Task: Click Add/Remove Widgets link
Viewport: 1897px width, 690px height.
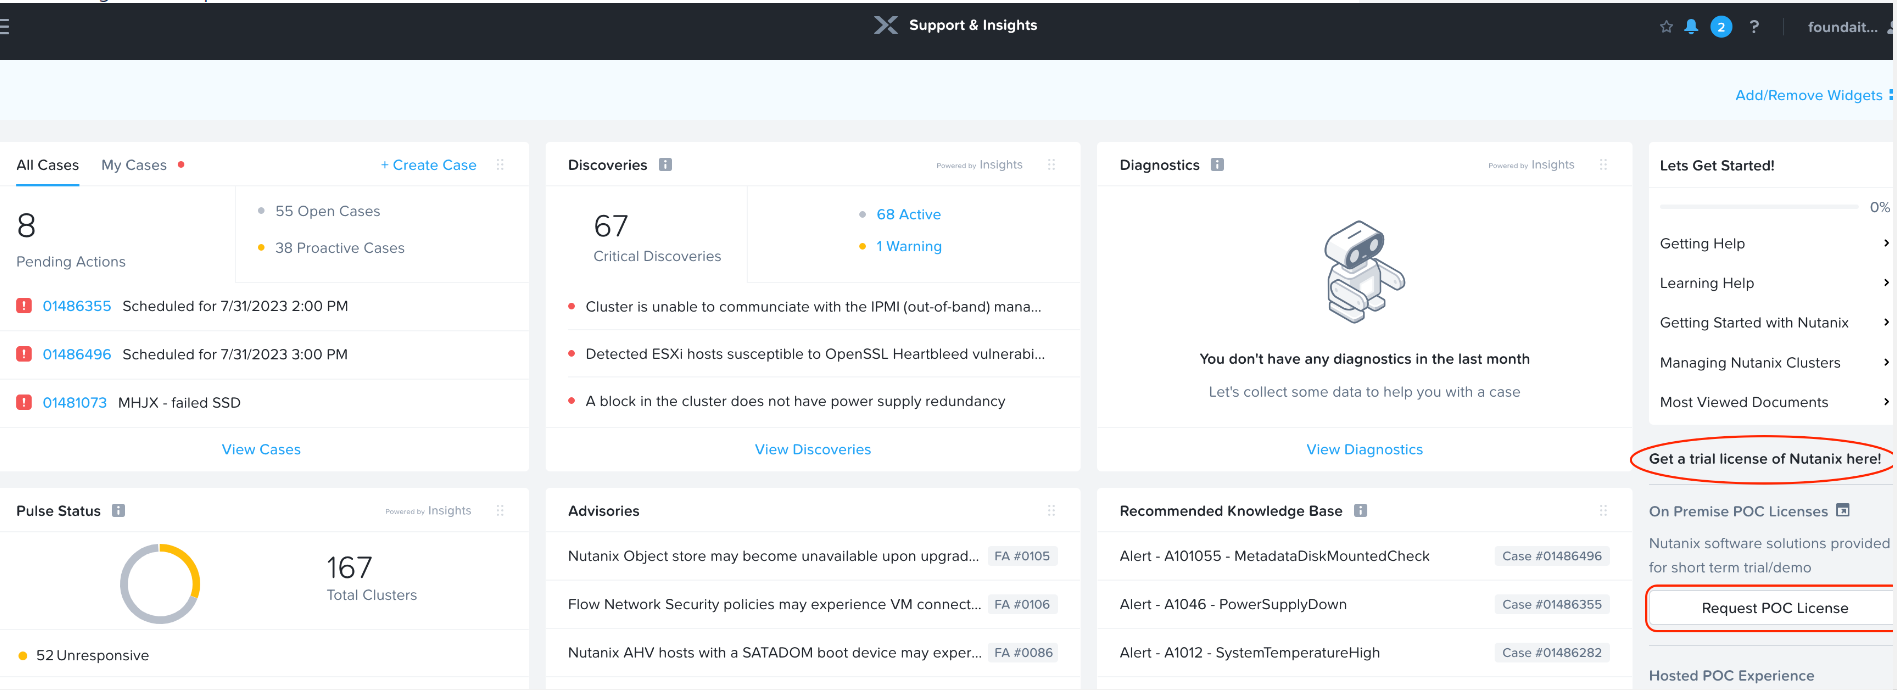Action: pos(1809,95)
